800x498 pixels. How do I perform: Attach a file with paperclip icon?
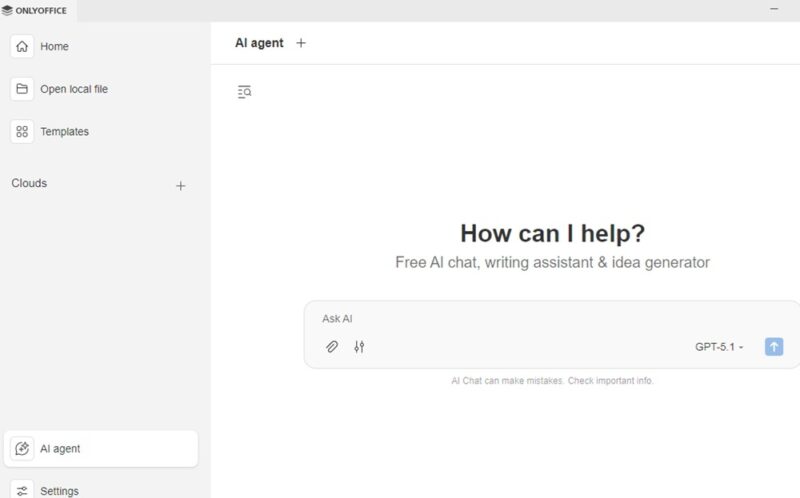(332, 347)
